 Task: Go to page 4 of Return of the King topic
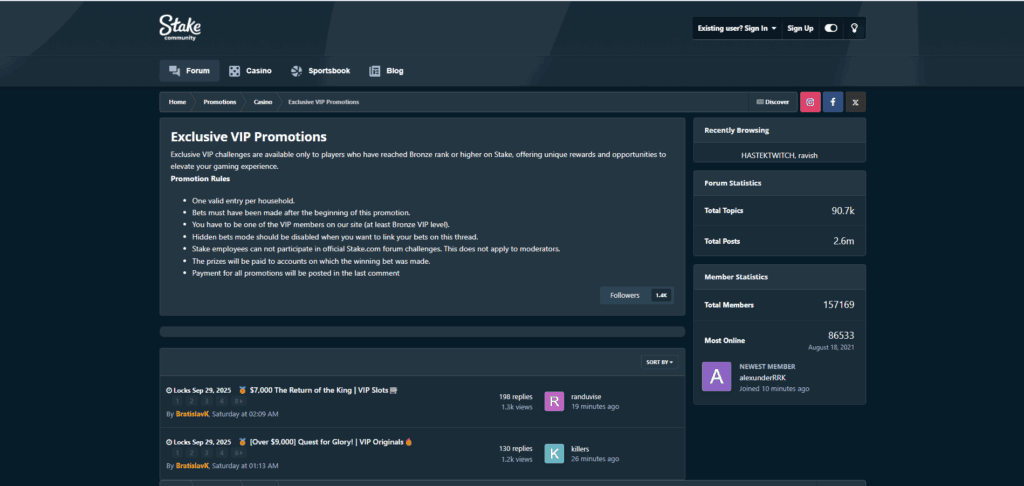click(x=222, y=401)
